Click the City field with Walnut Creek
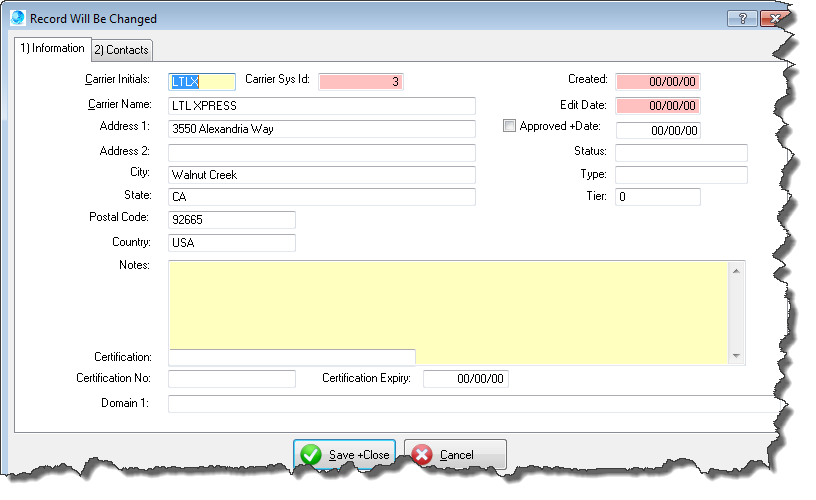This screenshot has width=816, height=500. coord(321,175)
